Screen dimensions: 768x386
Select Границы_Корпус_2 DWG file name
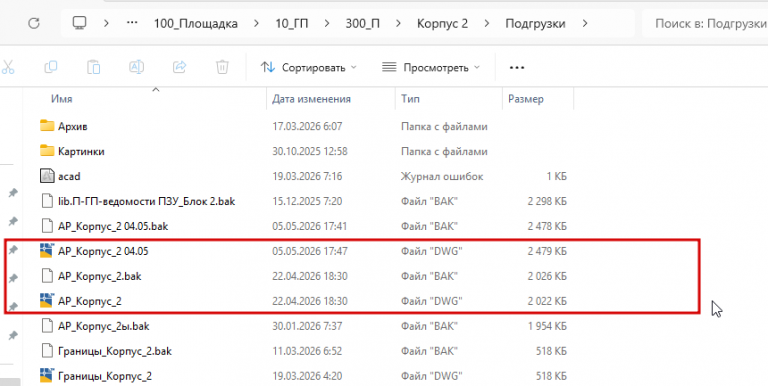[x=105, y=377]
